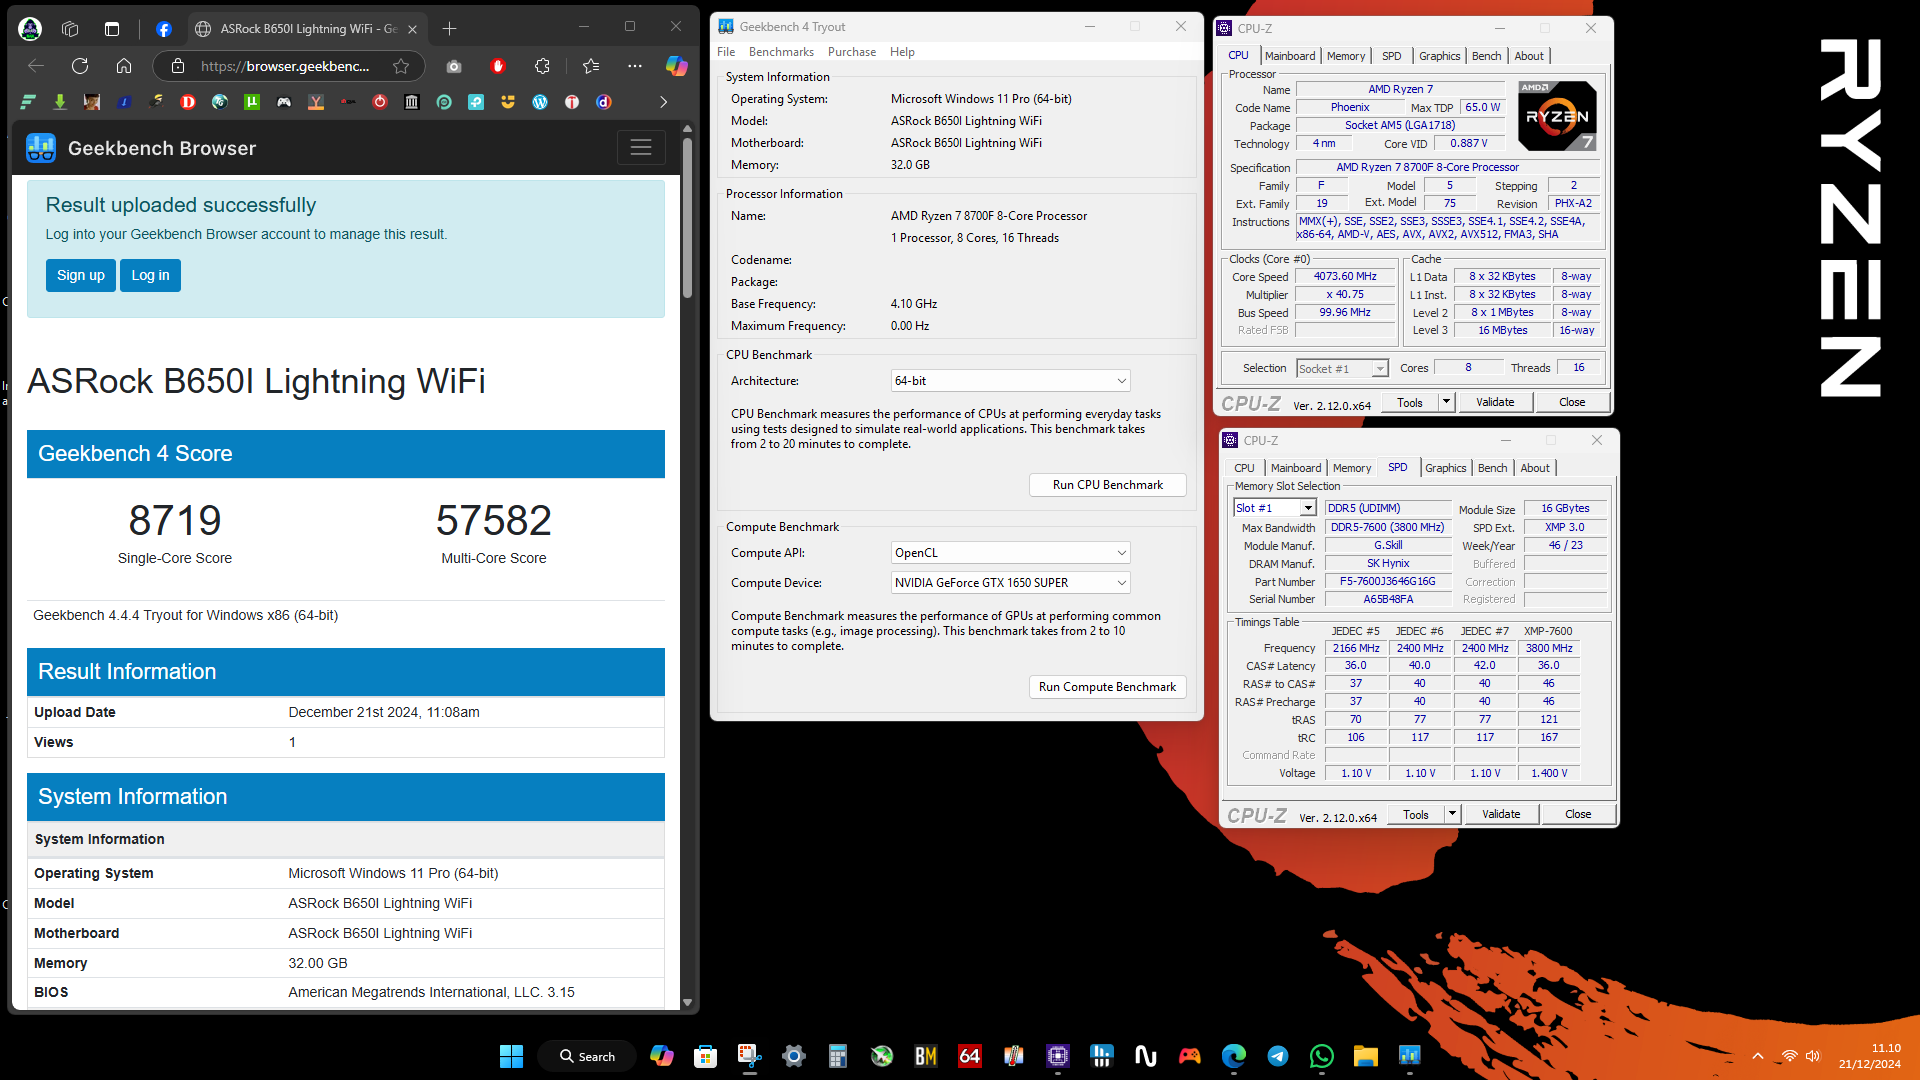
Task: Open Copilot from the browser toolbar
Action: point(677,66)
